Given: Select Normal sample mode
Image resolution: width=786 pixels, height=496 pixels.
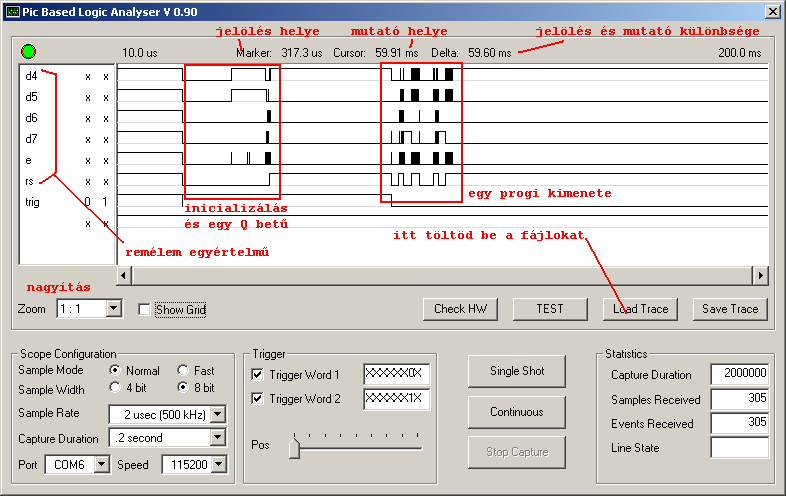Looking at the screenshot, I should pyautogui.click(x=115, y=370).
